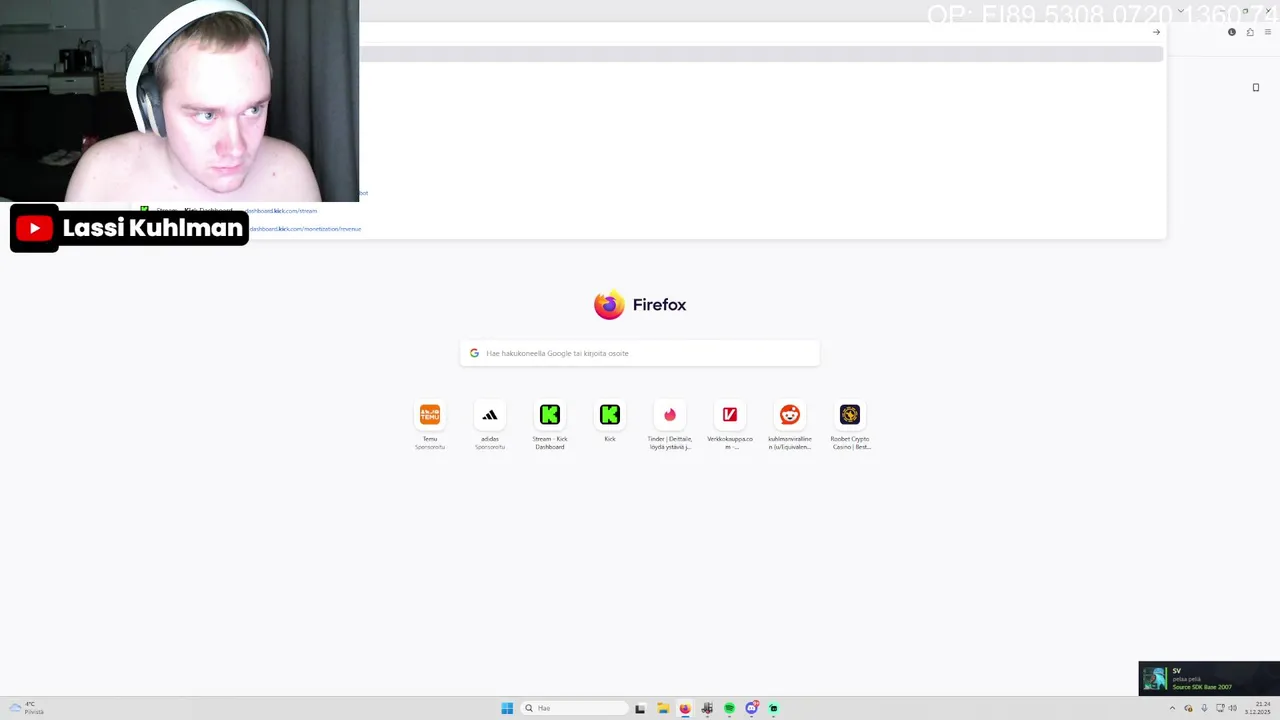Click the Temu tile label text
This screenshot has height=720, width=1280.
(x=430, y=439)
